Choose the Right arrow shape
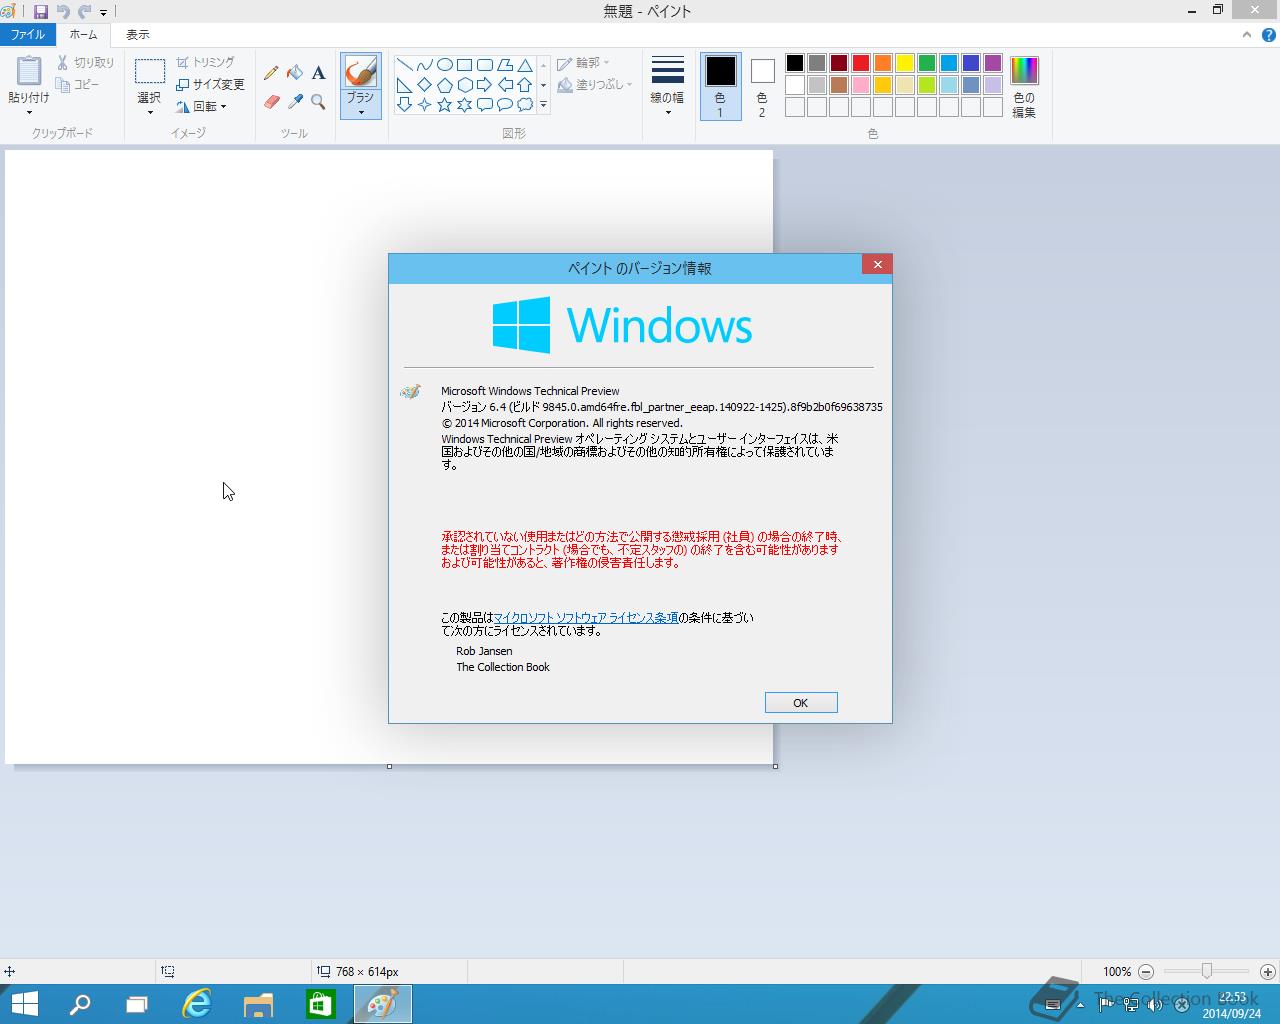This screenshot has height=1024, width=1280. 485,85
